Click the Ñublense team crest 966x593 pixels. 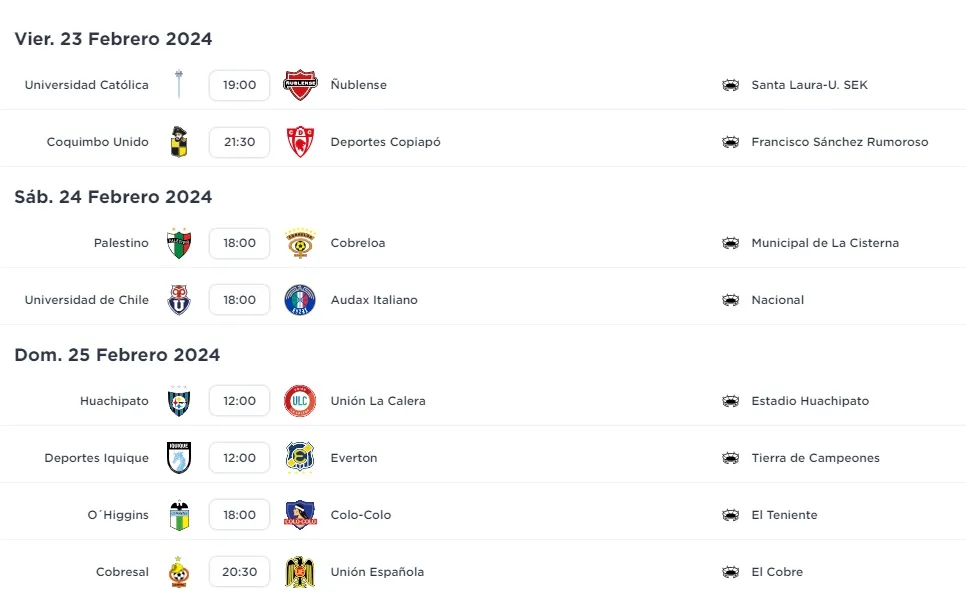pos(300,85)
